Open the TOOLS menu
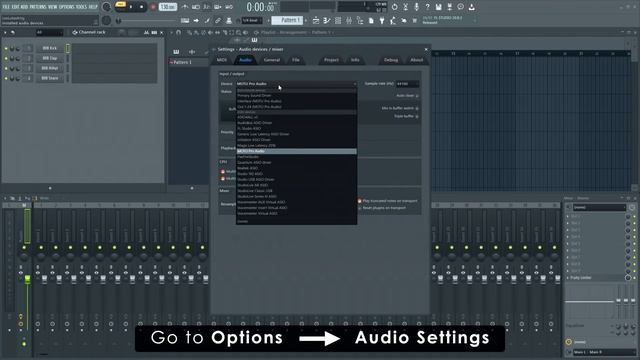Viewport: 640px width, 360px height. pos(82,7)
